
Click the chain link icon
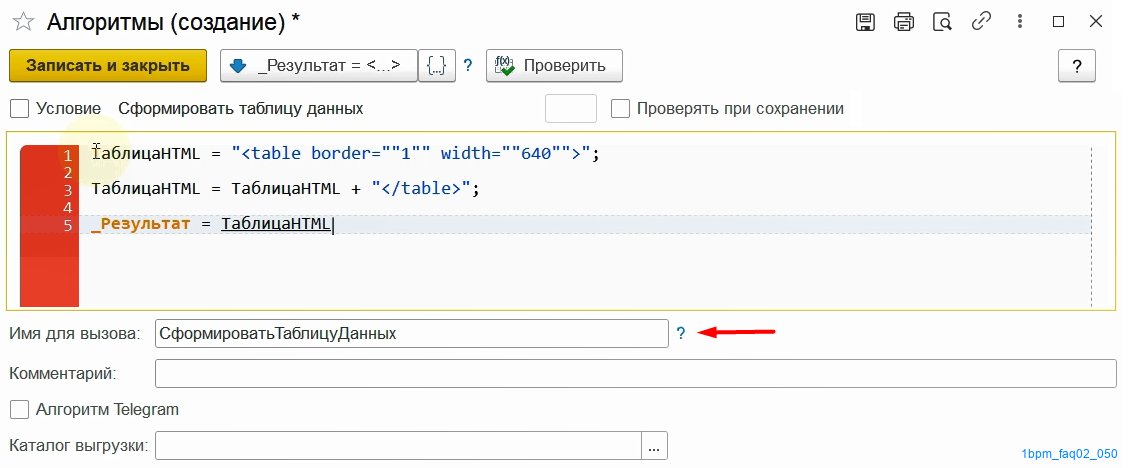980,21
